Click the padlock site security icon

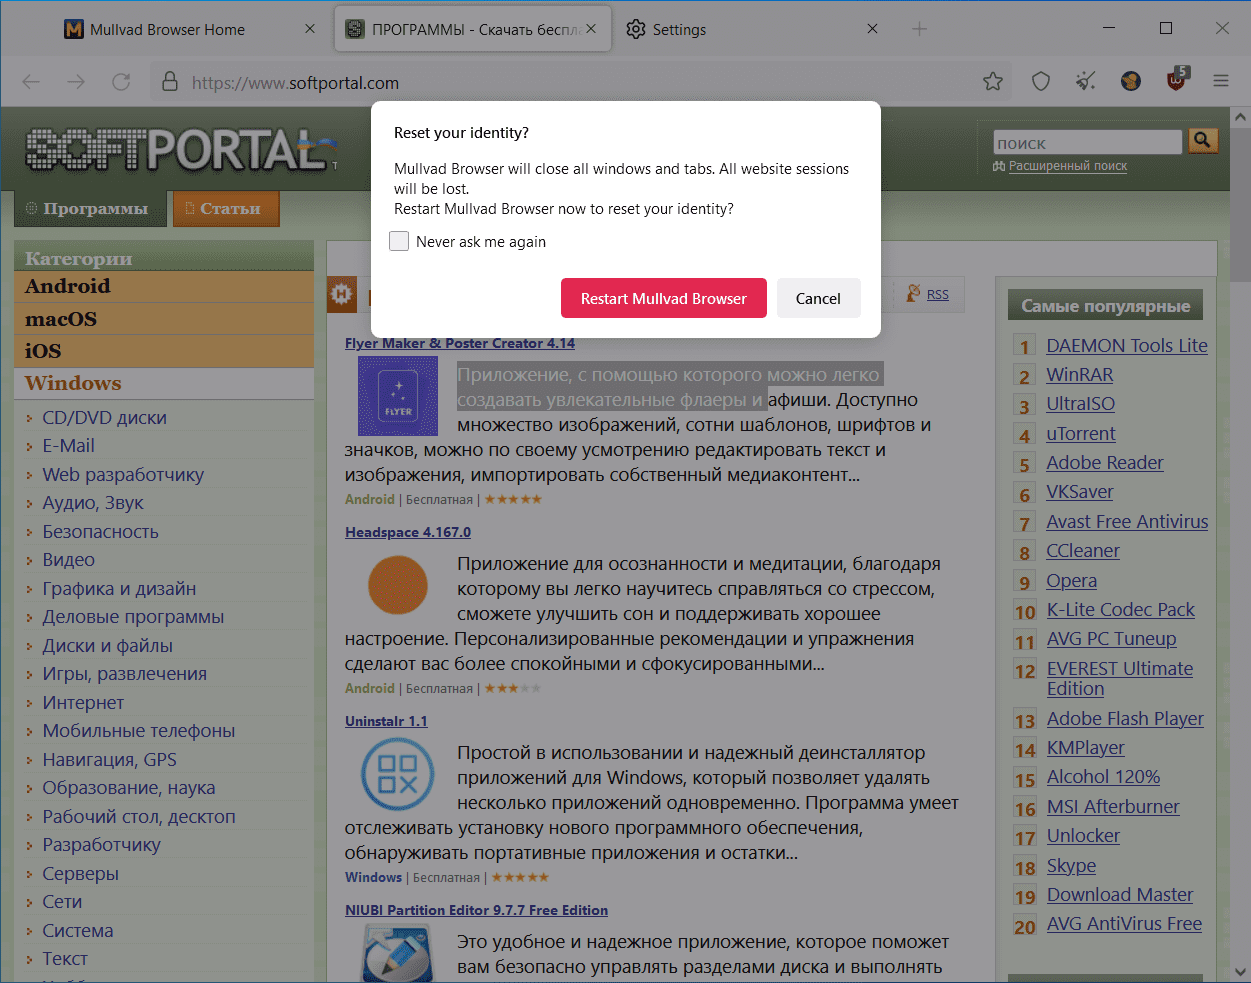pyautogui.click(x=170, y=82)
